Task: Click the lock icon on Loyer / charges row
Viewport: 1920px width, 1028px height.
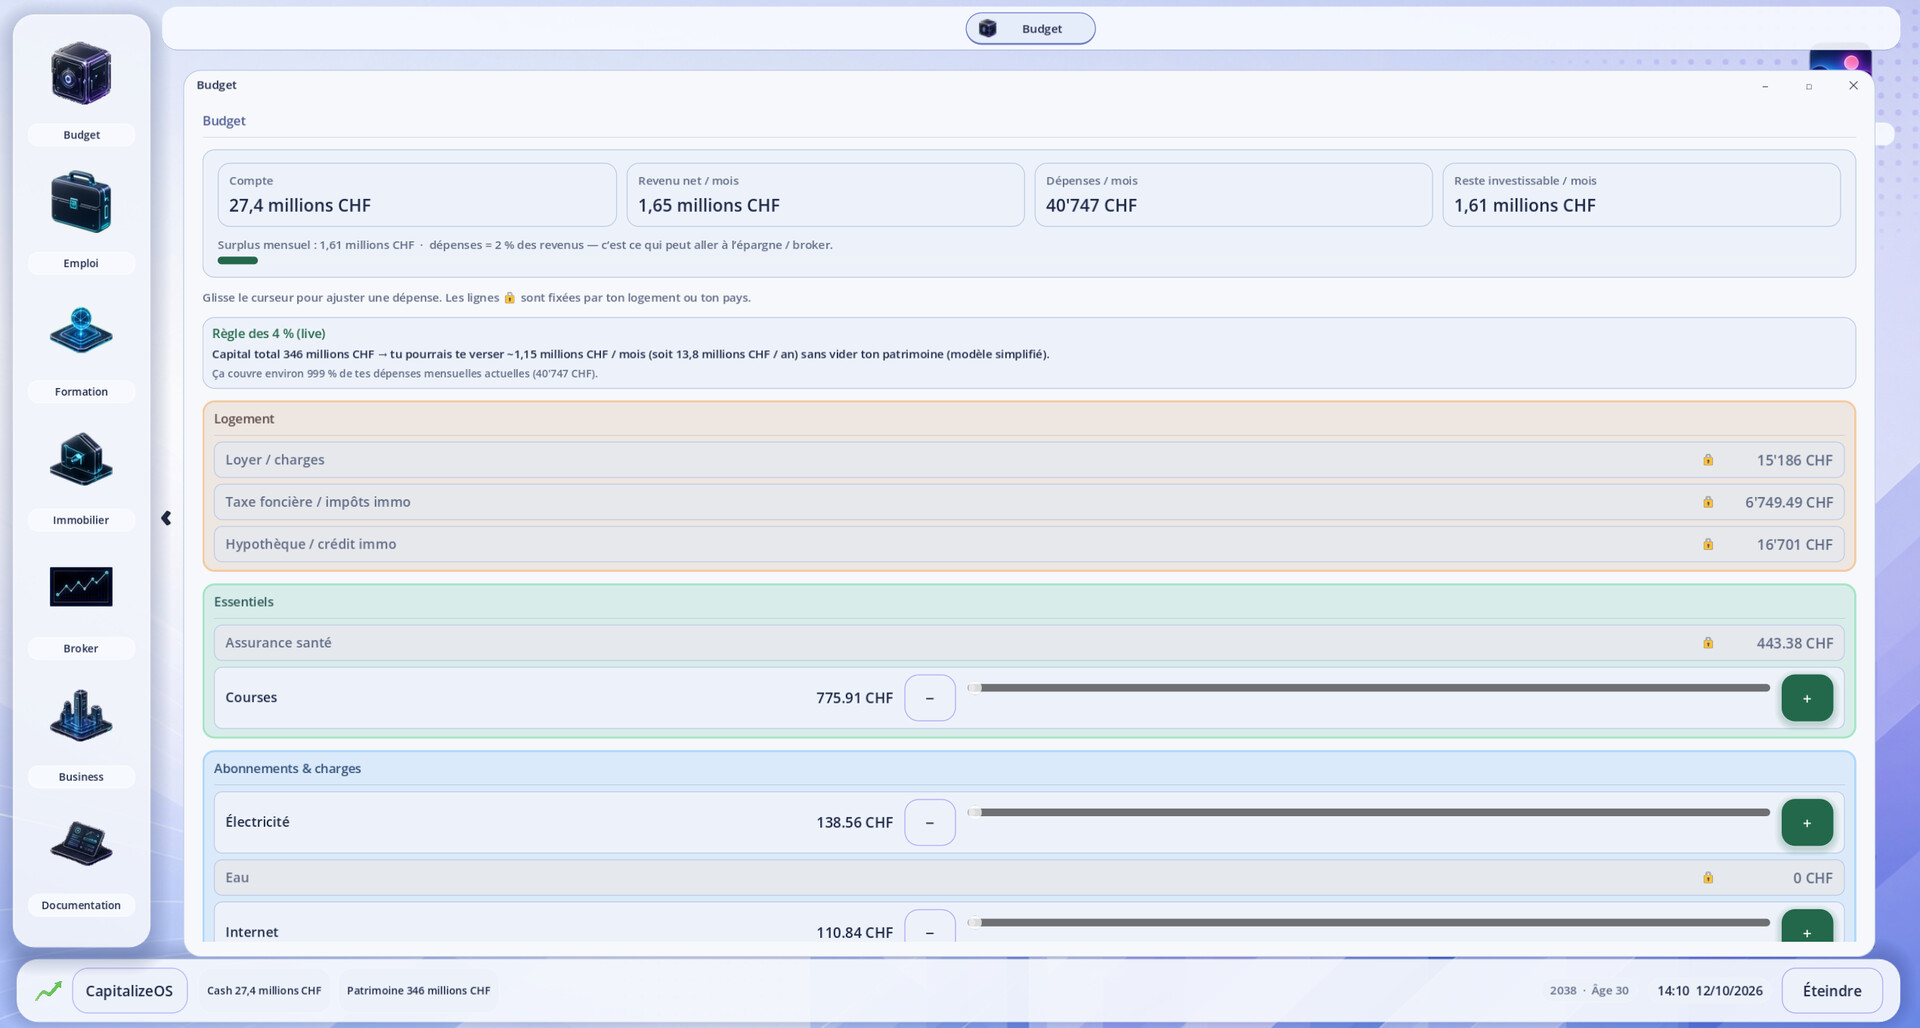Action: tap(1708, 460)
